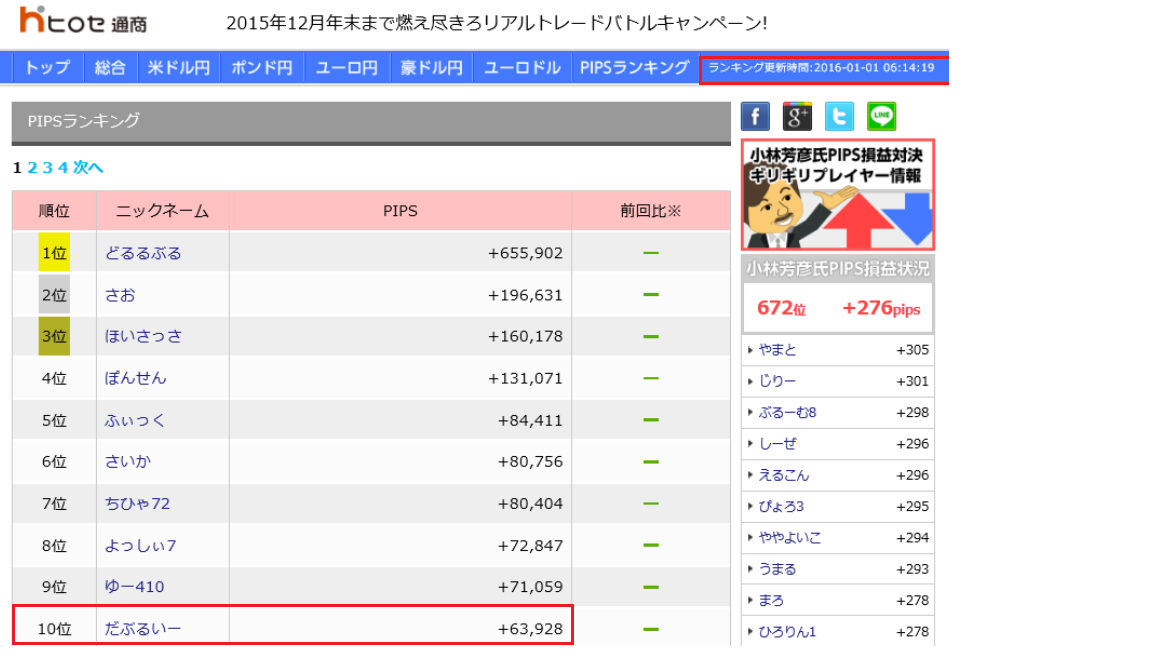Switch to the 総合 ranking tab
Viewport: 1158px width, 670px height.
110,68
